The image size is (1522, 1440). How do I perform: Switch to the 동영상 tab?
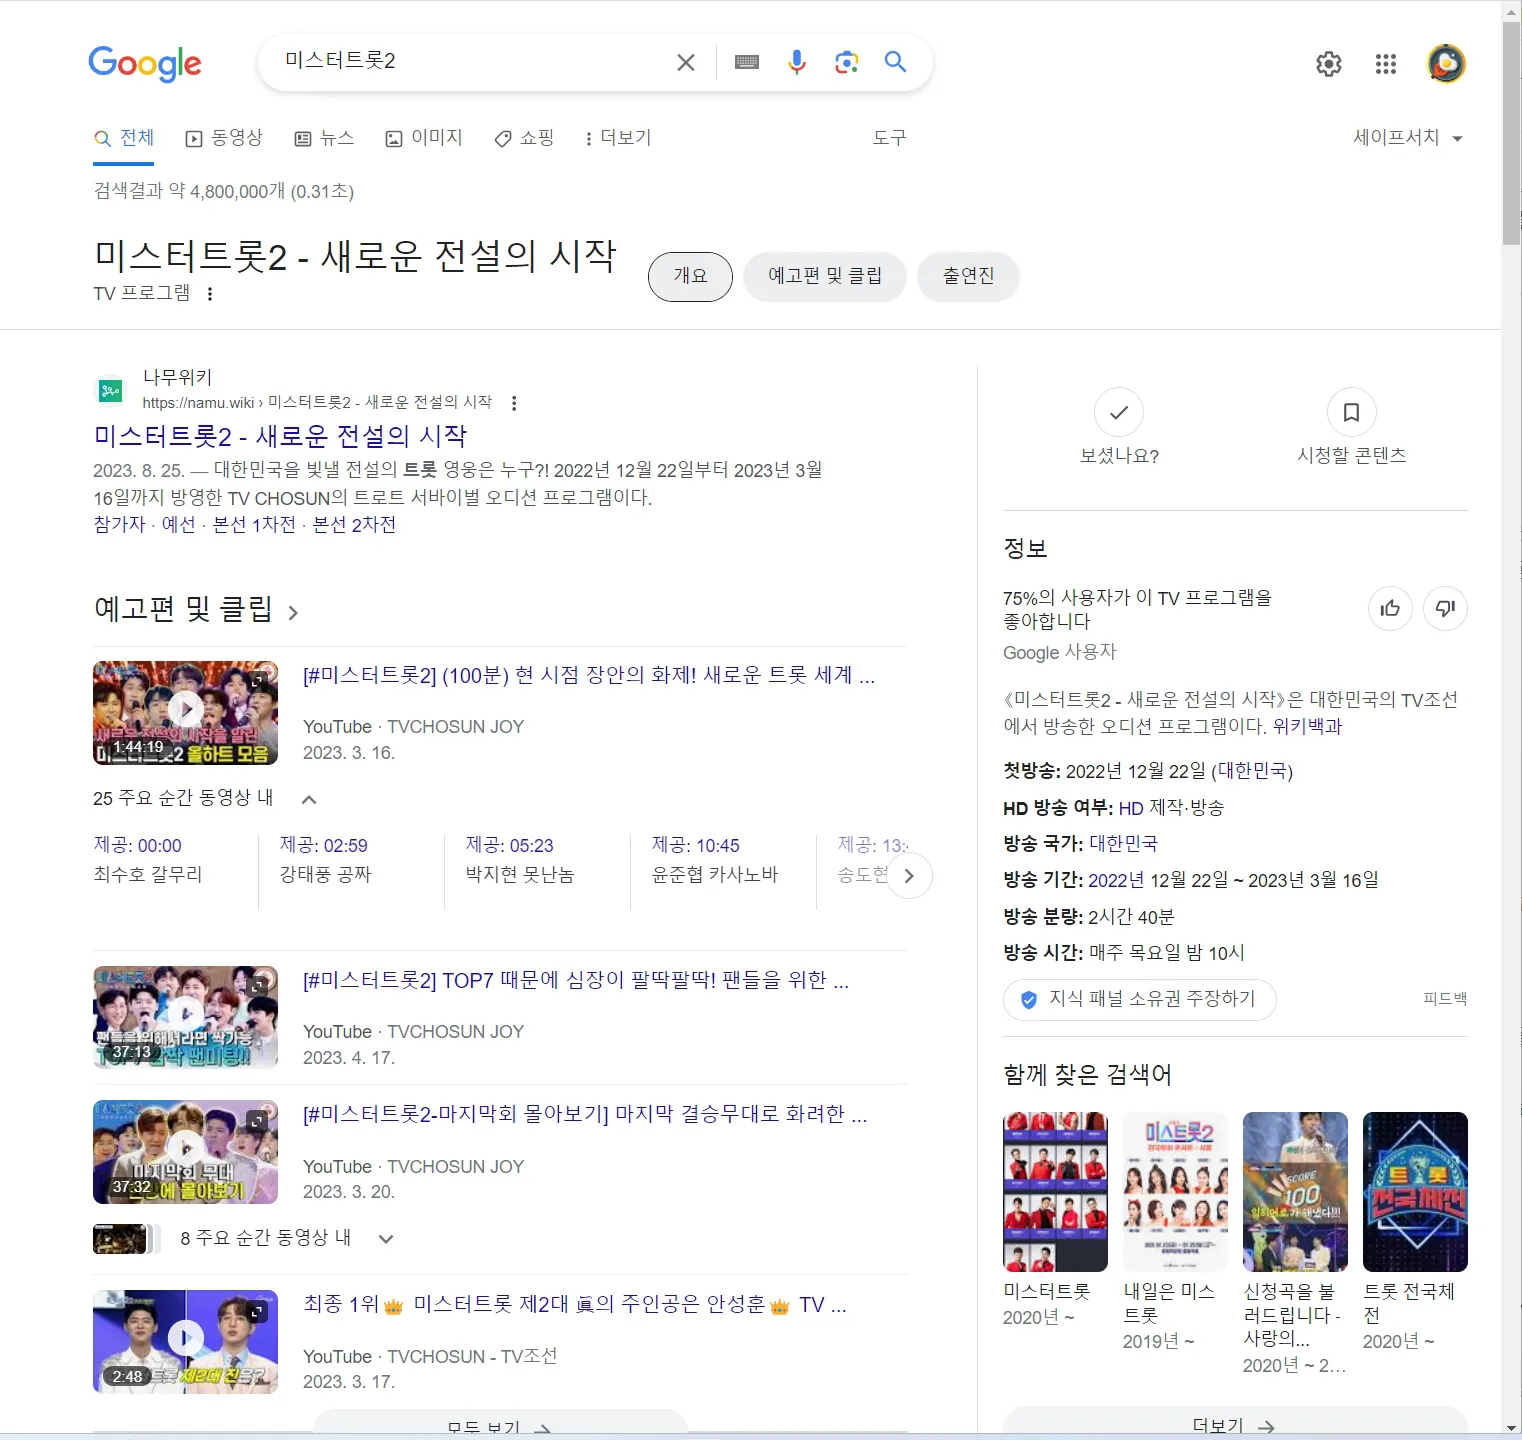coord(224,138)
